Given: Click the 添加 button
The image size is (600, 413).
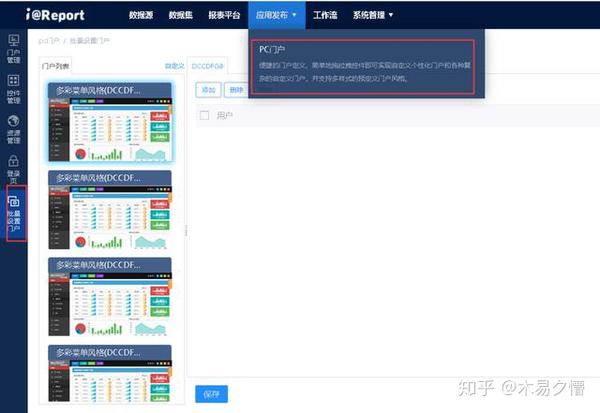Looking at the screenshot, I should pos(208,90).
